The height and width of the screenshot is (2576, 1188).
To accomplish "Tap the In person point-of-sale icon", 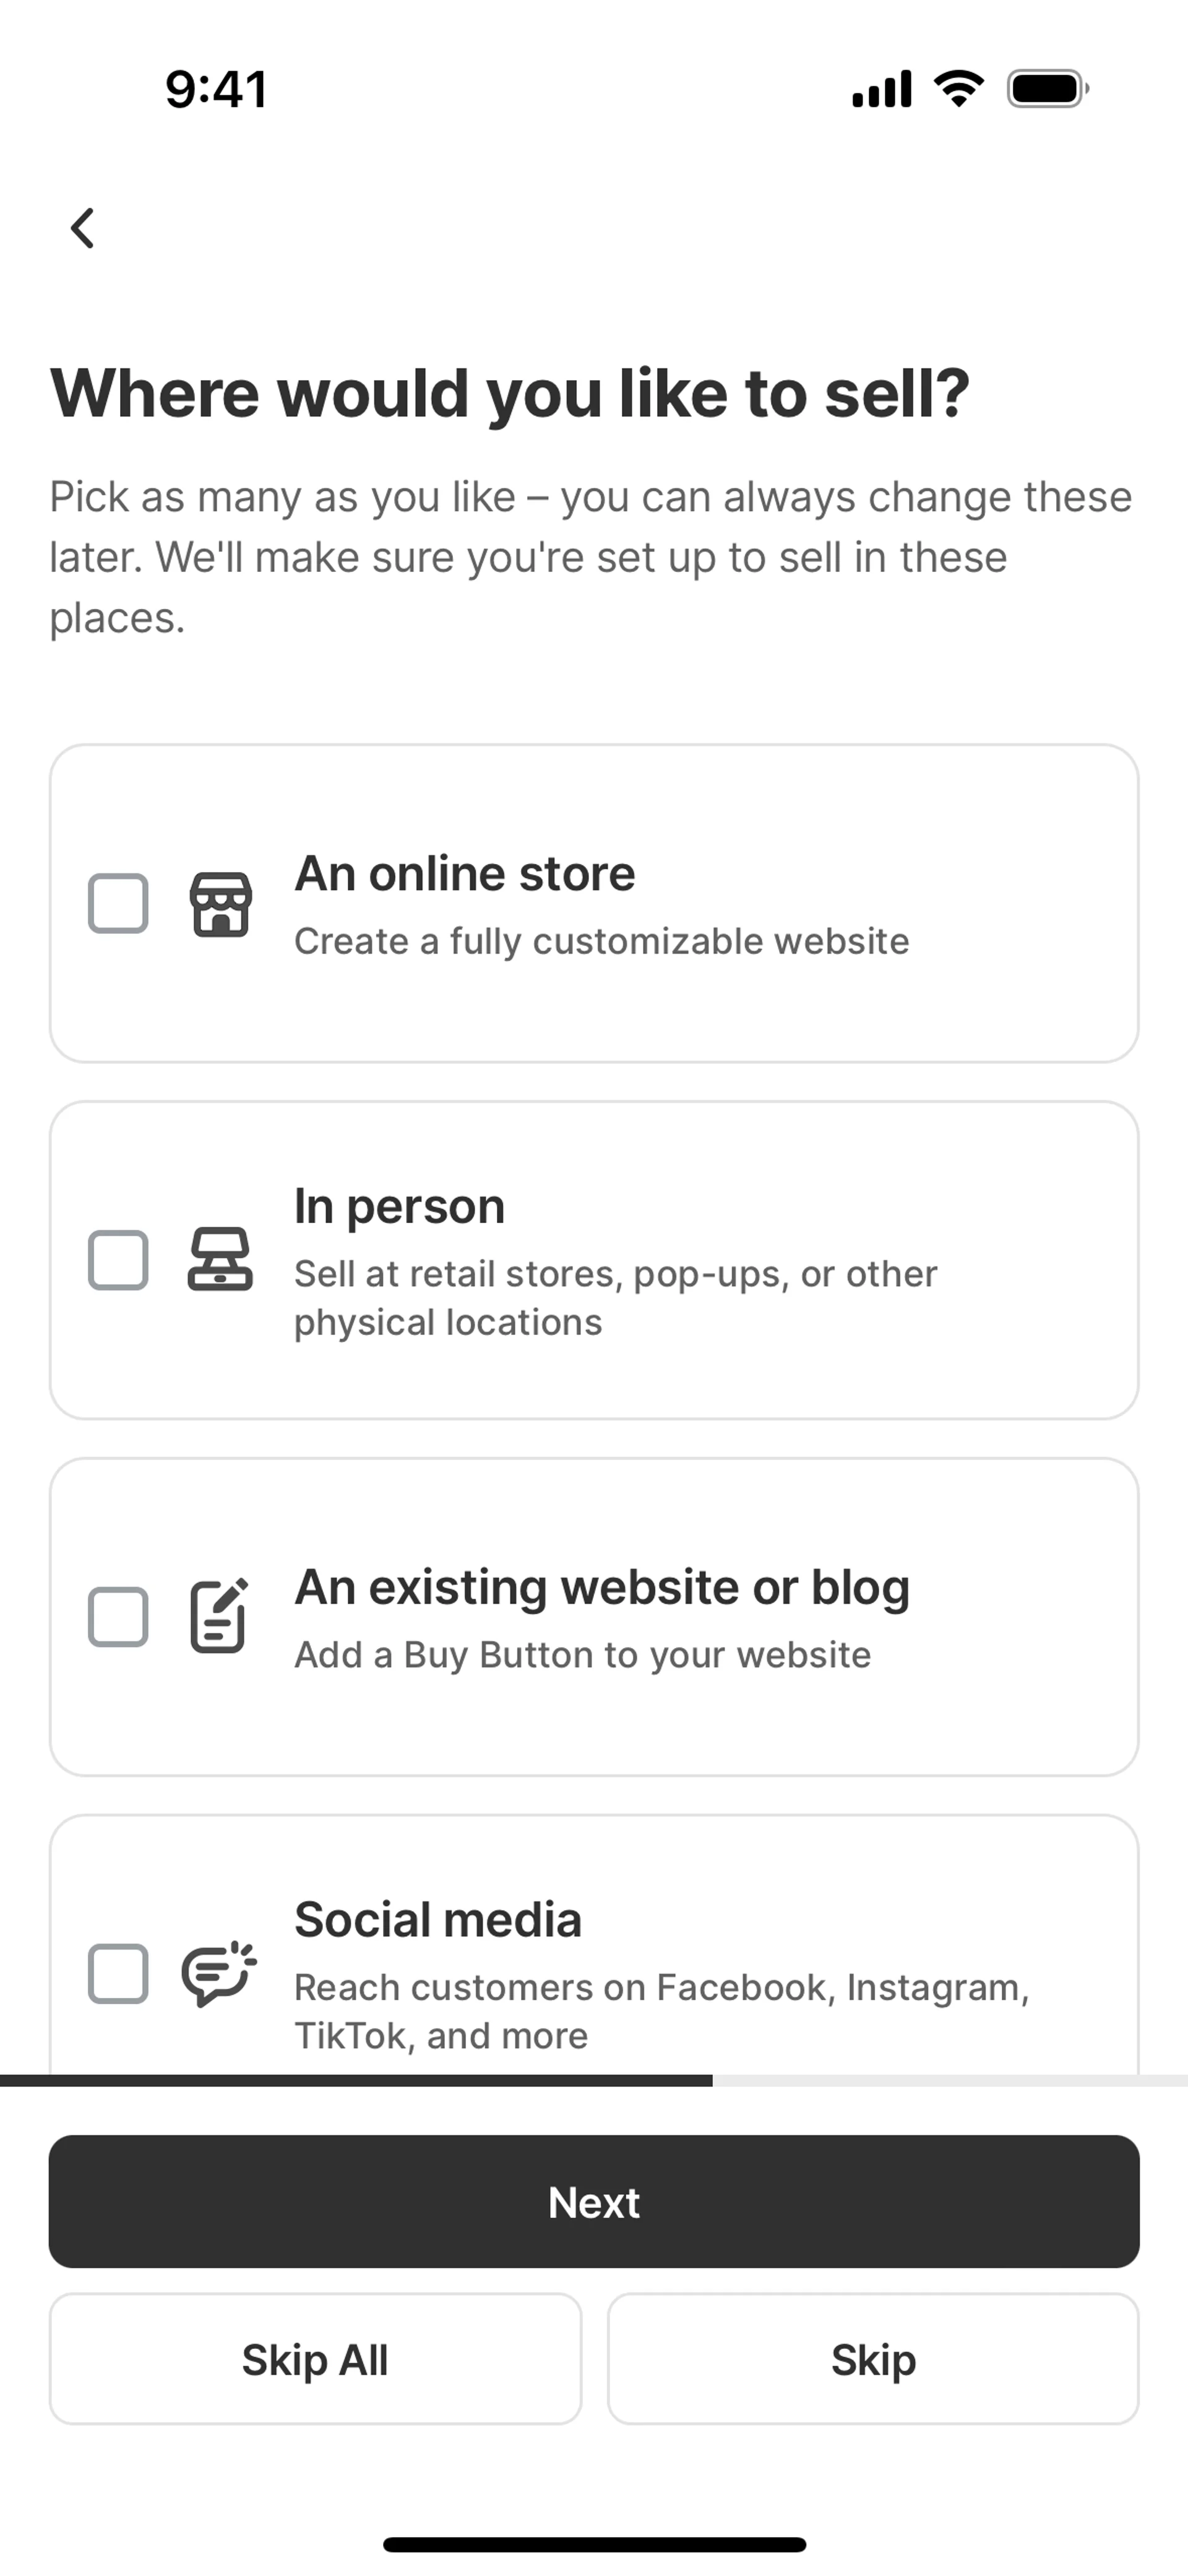I will point(220,1260).
